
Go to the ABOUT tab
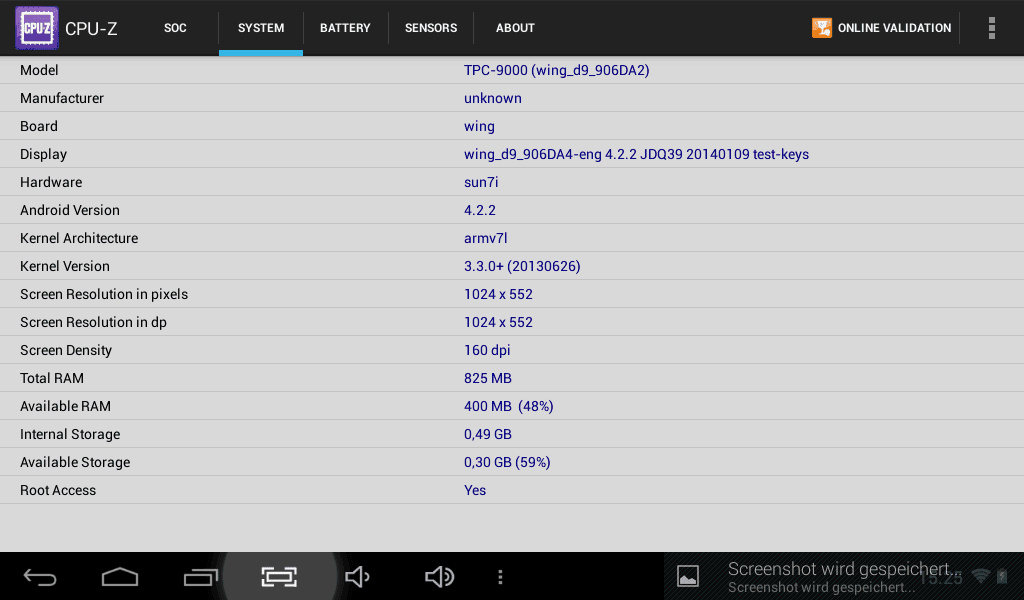pos(515,28)
